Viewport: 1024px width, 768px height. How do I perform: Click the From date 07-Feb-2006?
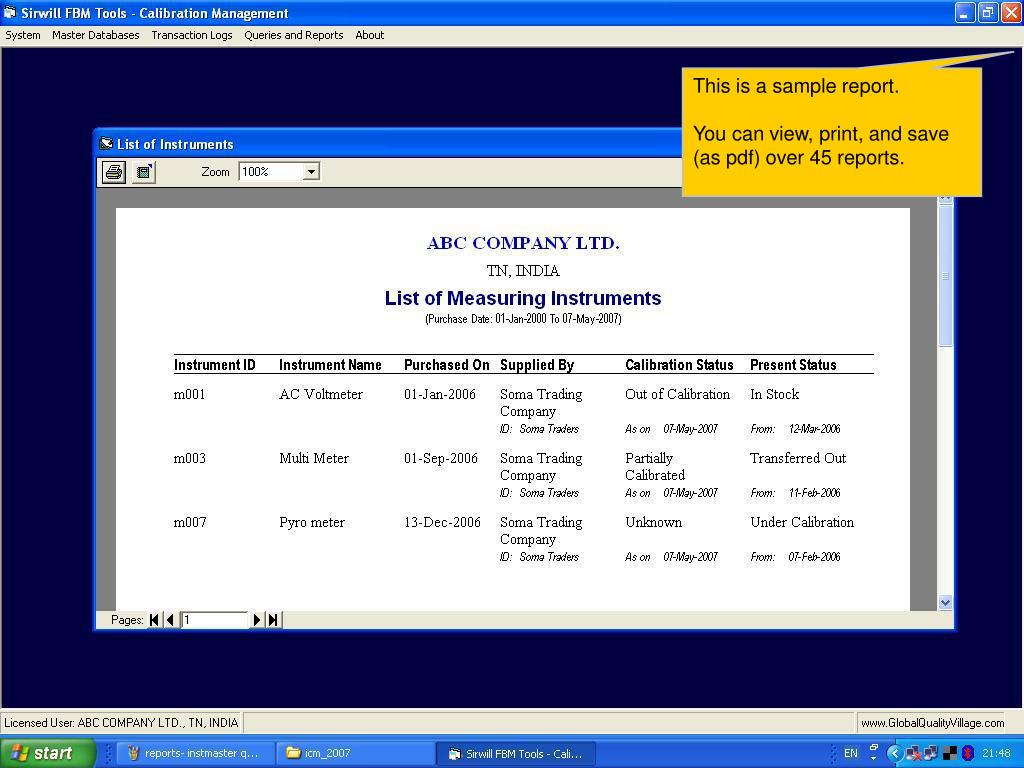(814, 557)
